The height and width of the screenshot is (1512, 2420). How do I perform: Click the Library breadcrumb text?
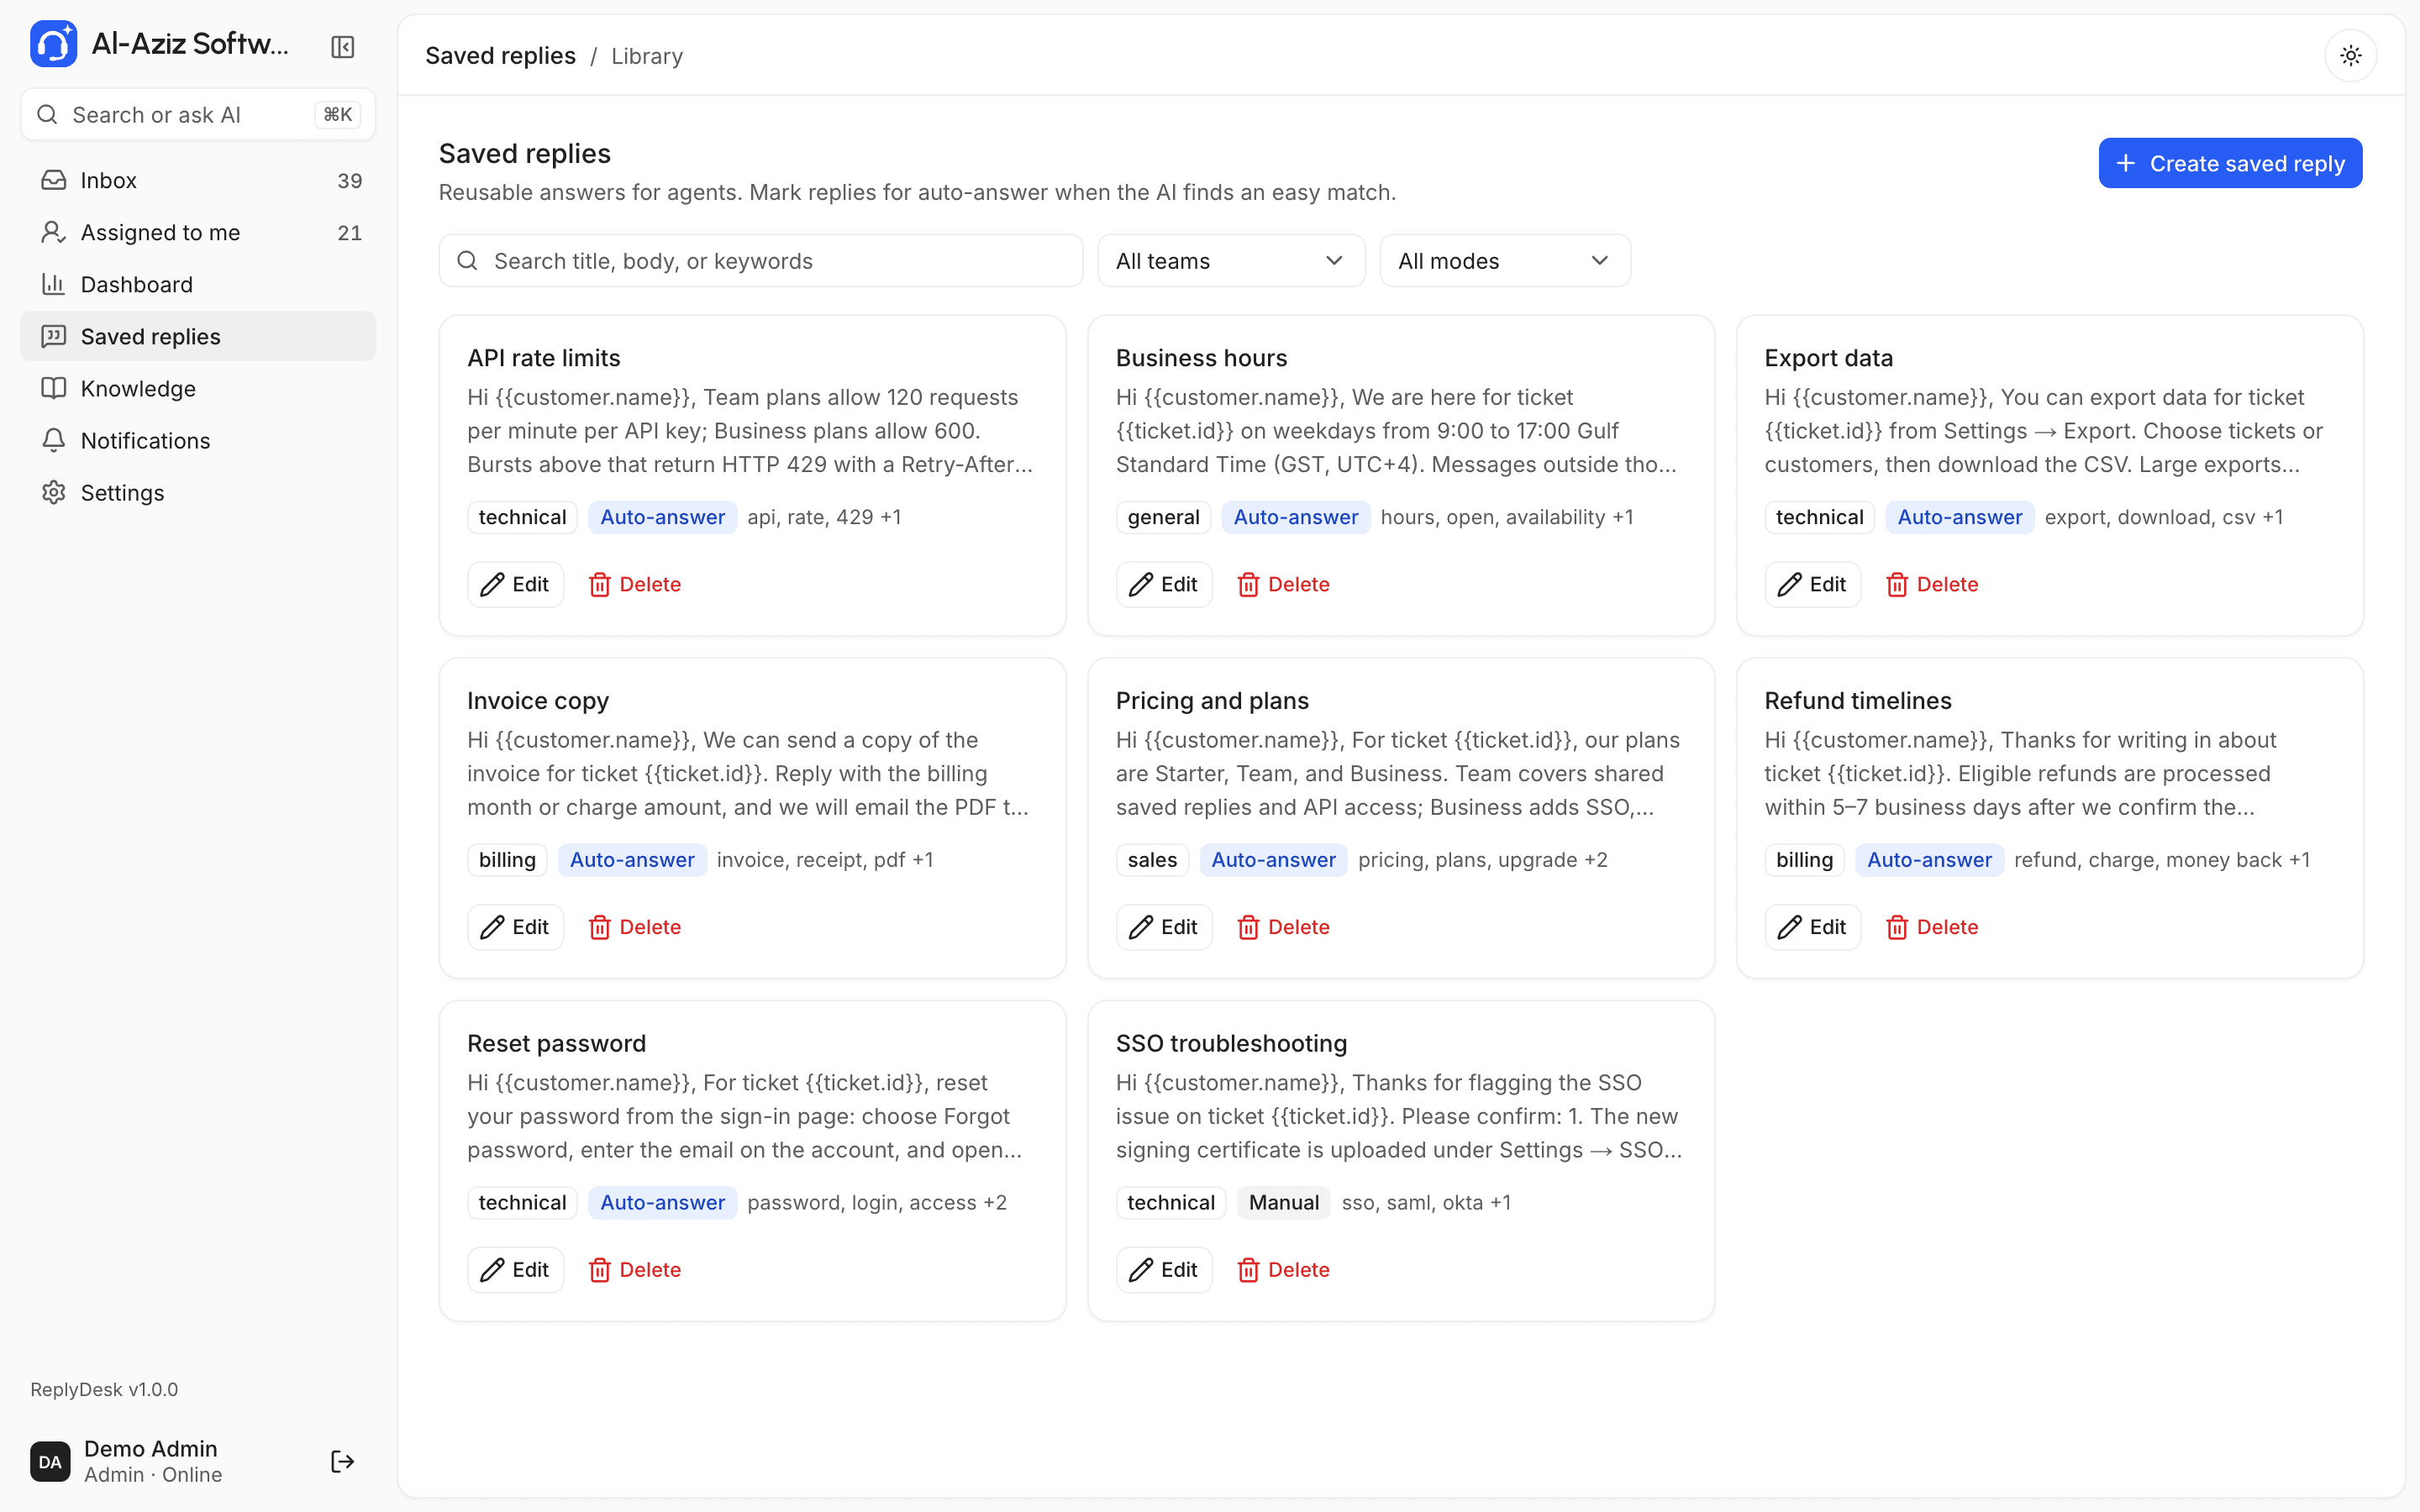647,56
